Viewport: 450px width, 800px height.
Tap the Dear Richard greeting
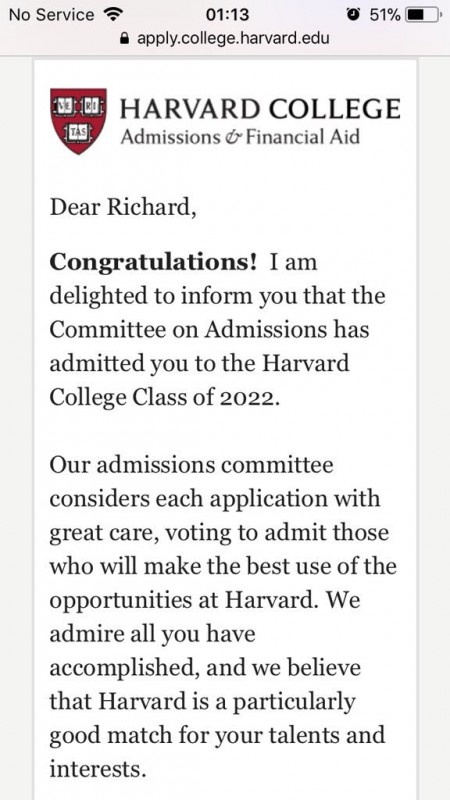123,208
